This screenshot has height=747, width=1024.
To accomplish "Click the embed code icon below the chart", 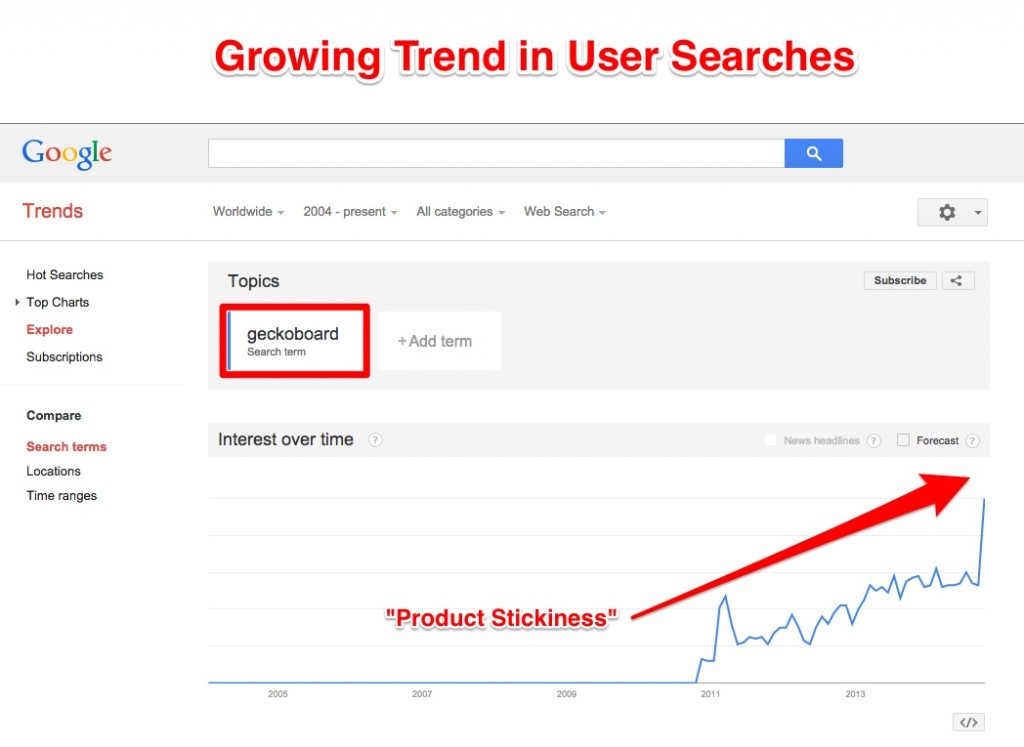I will pyautogui.click(x=967, y=721).
